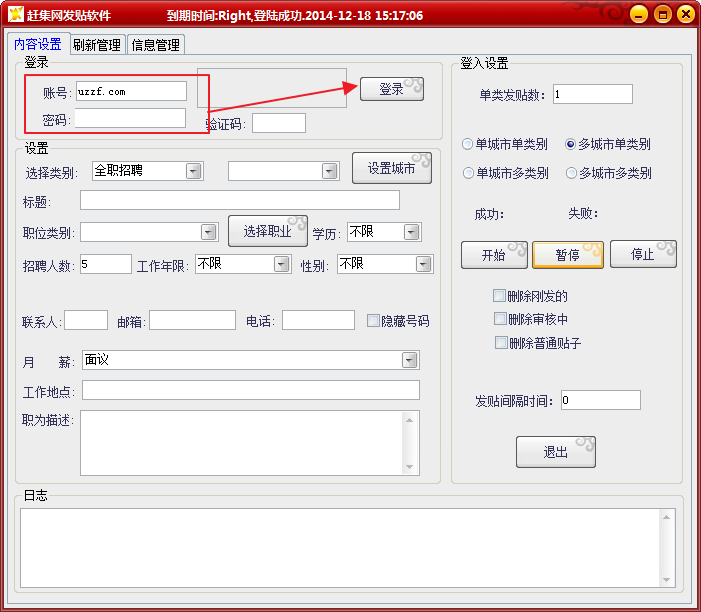Focus the 账号 input field
The width and height of the screenshot is (701, 612).
pyautogui.click(x=131, y=91)
